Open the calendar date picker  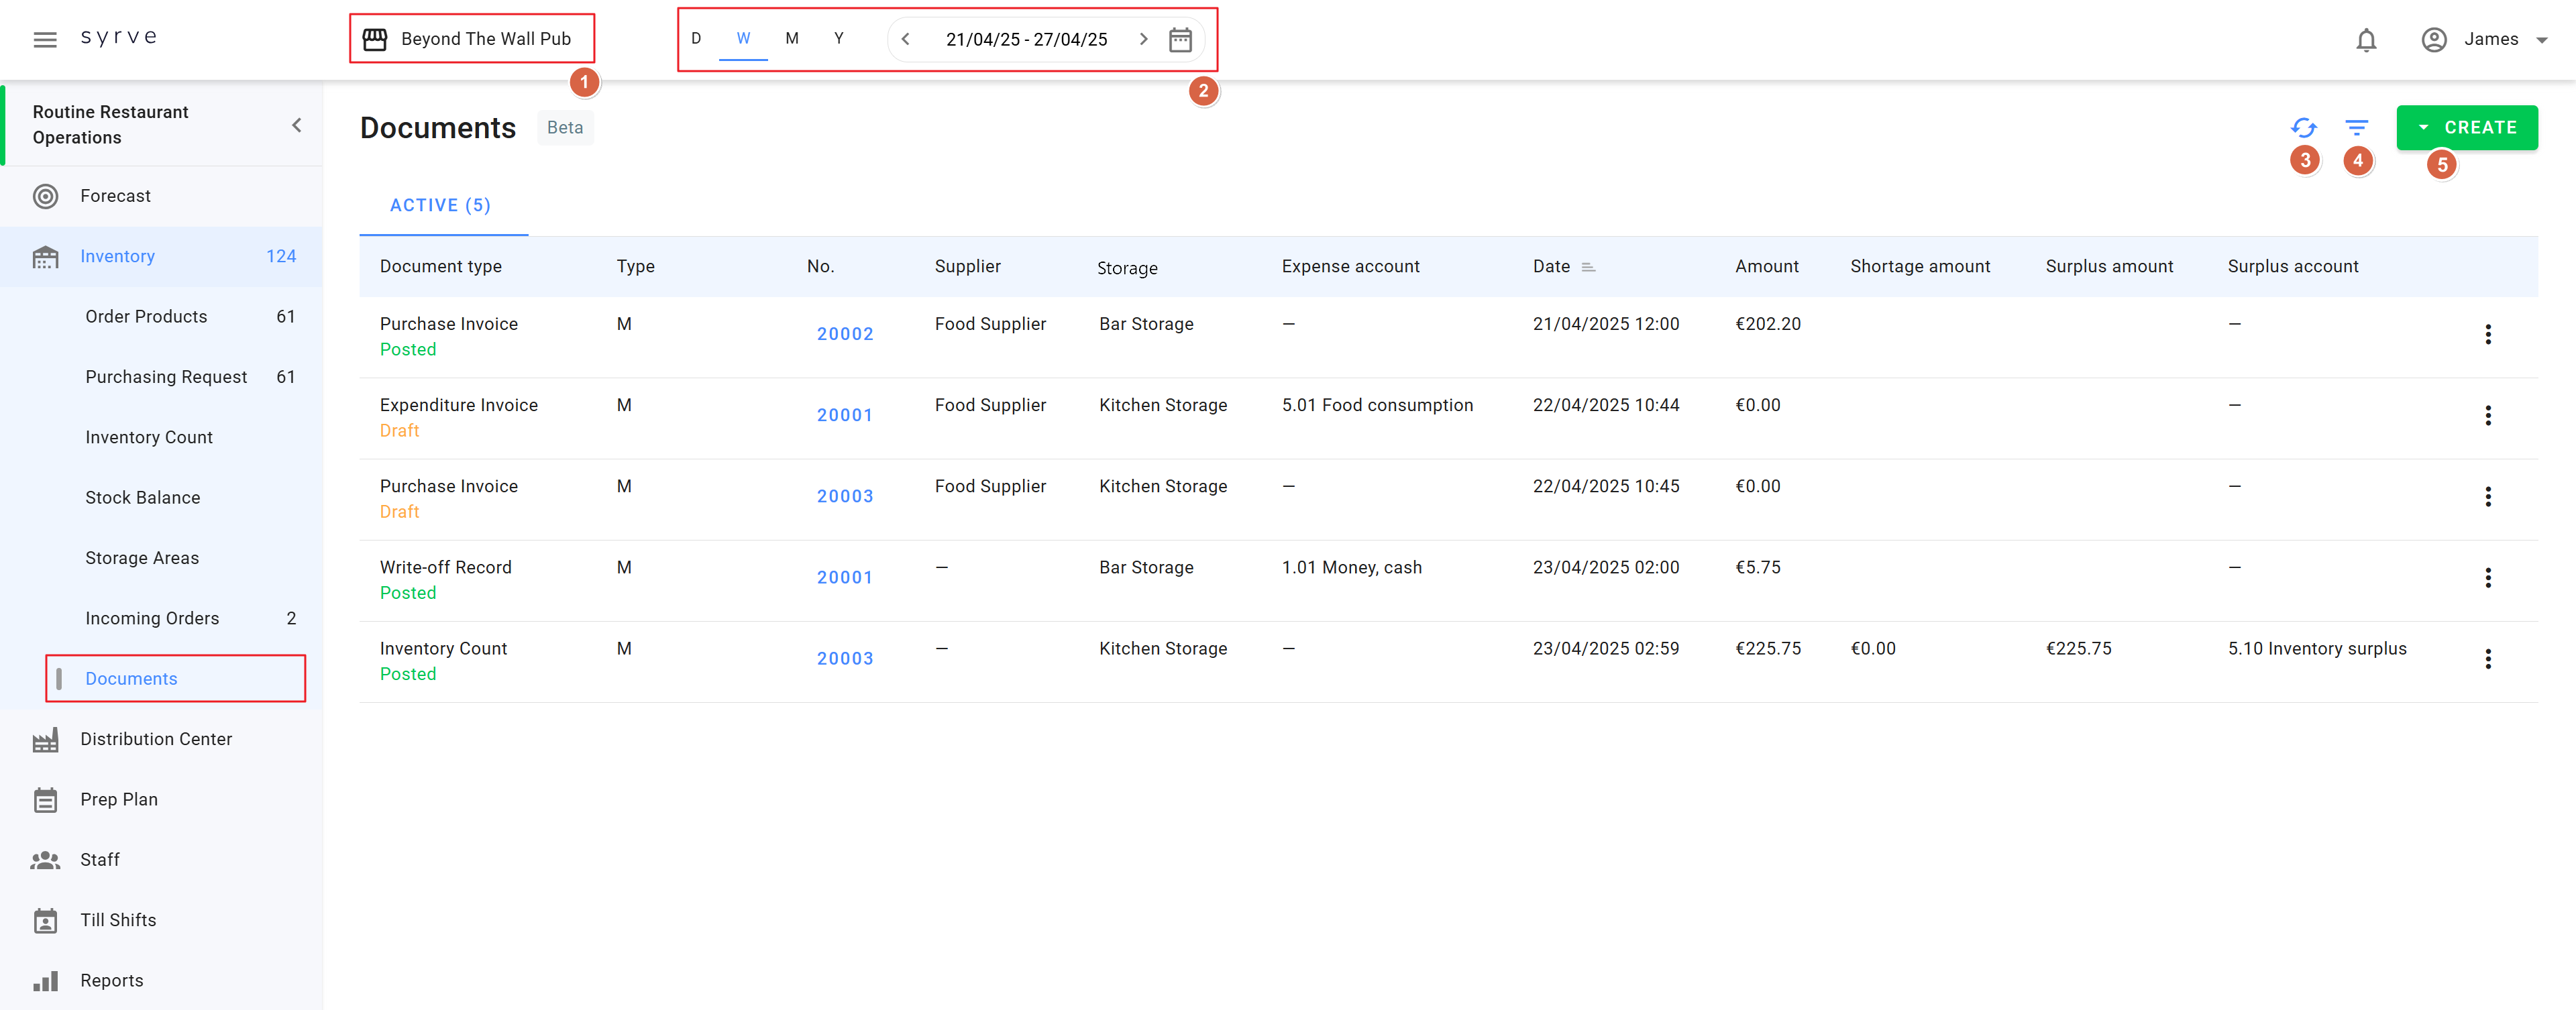[x=1180, y=40]
